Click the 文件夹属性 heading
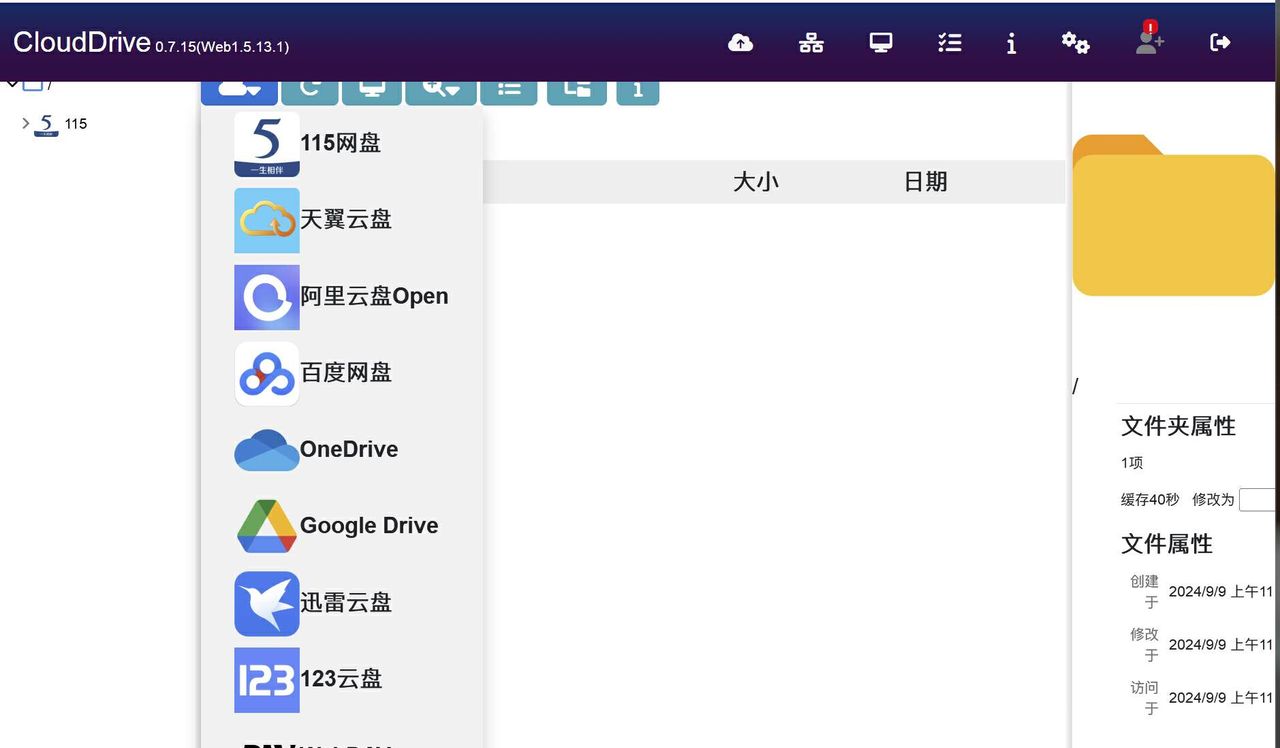The height and width of the screenshot is (748, 1280). point(1178,426)
